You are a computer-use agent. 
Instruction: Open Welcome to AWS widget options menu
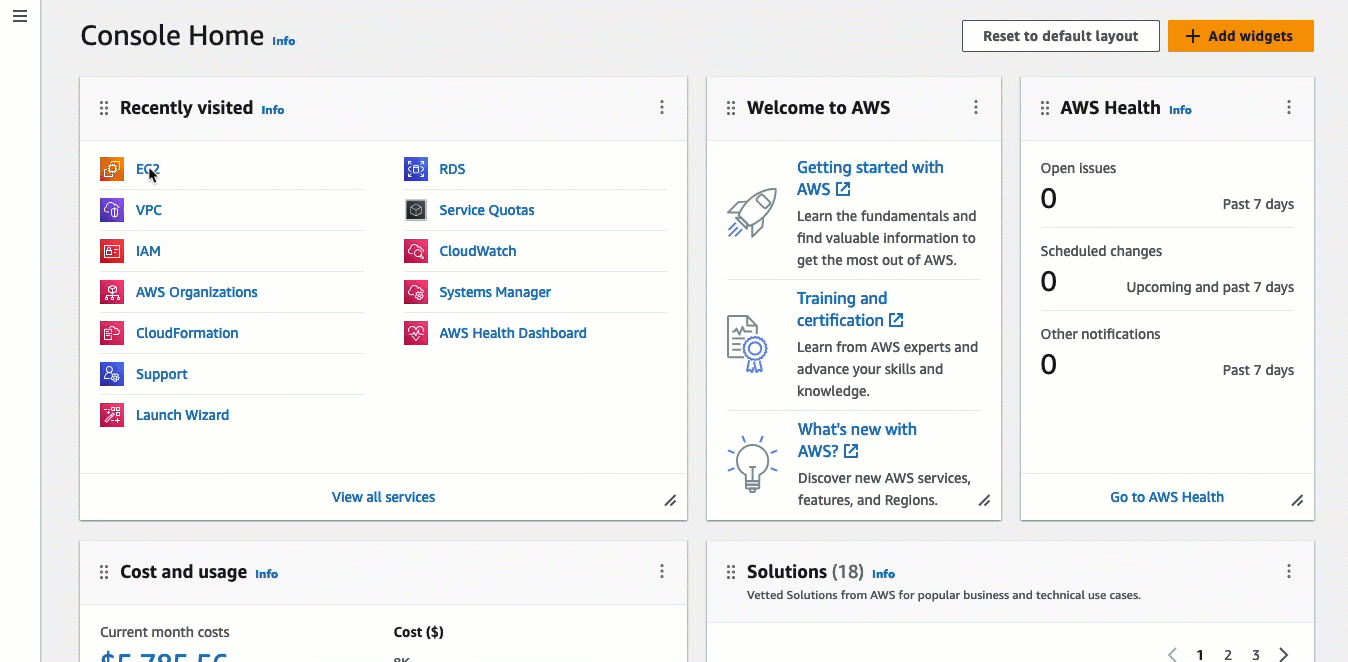point(975,108)
